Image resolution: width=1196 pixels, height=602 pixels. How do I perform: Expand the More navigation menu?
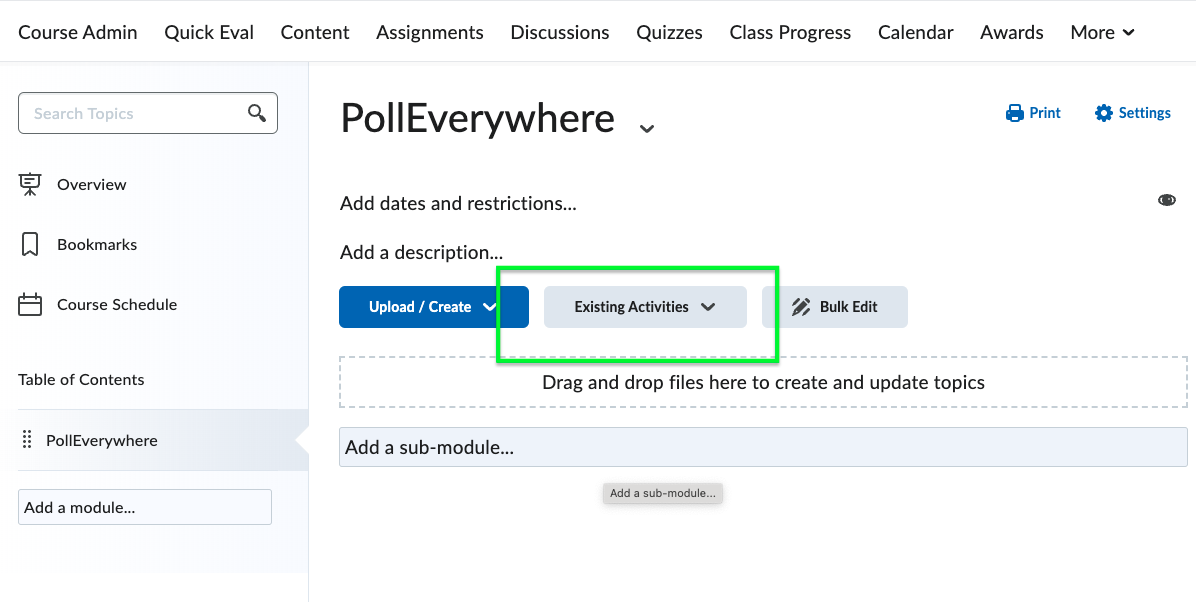(x=1102, y=32)
